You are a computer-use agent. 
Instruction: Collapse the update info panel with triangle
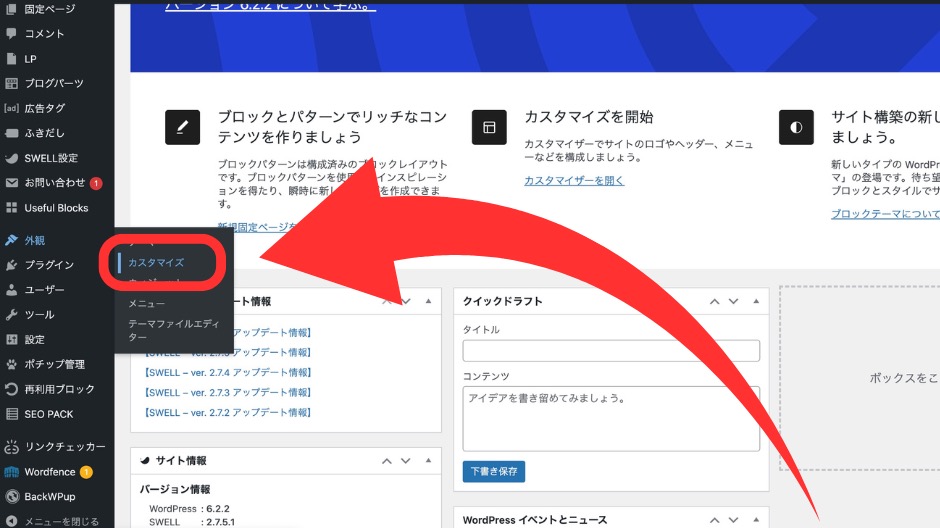428,301
